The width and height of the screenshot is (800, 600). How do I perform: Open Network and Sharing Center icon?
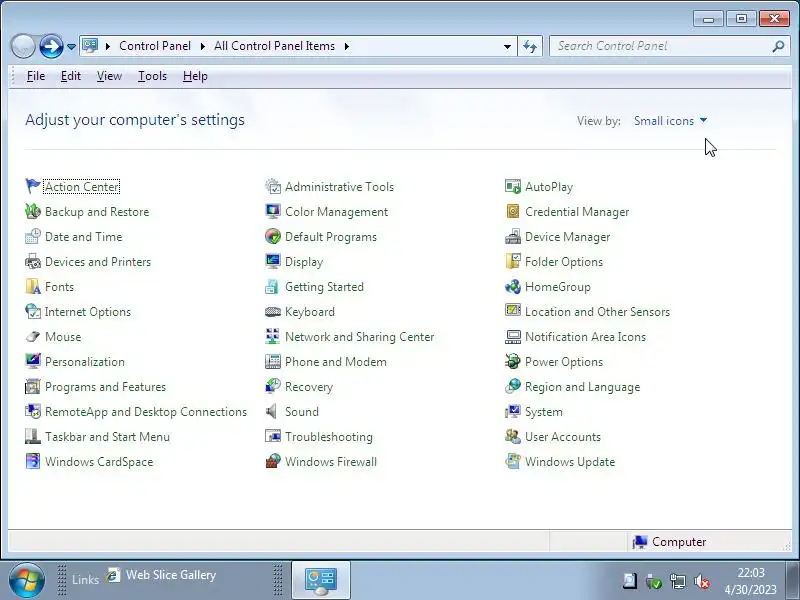tap(273, 336)
